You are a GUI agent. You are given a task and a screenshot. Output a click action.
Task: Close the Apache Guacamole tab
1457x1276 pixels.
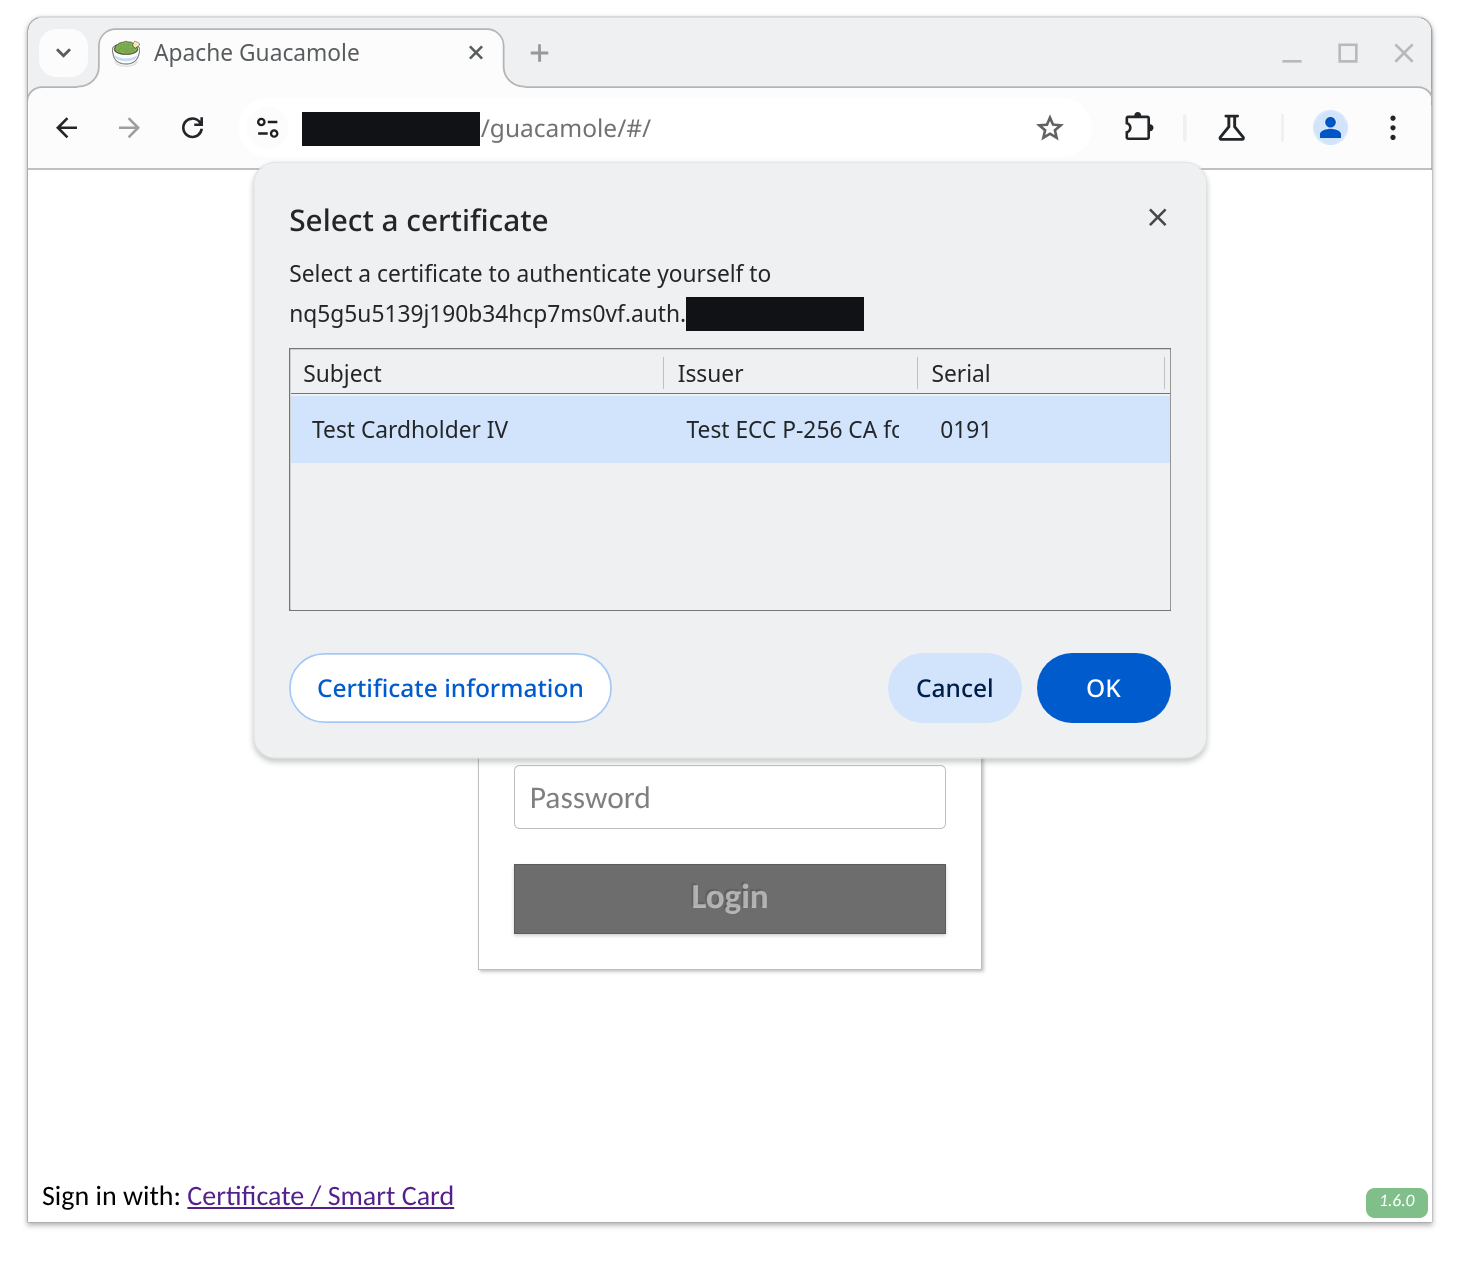click(x=476, y=53)
